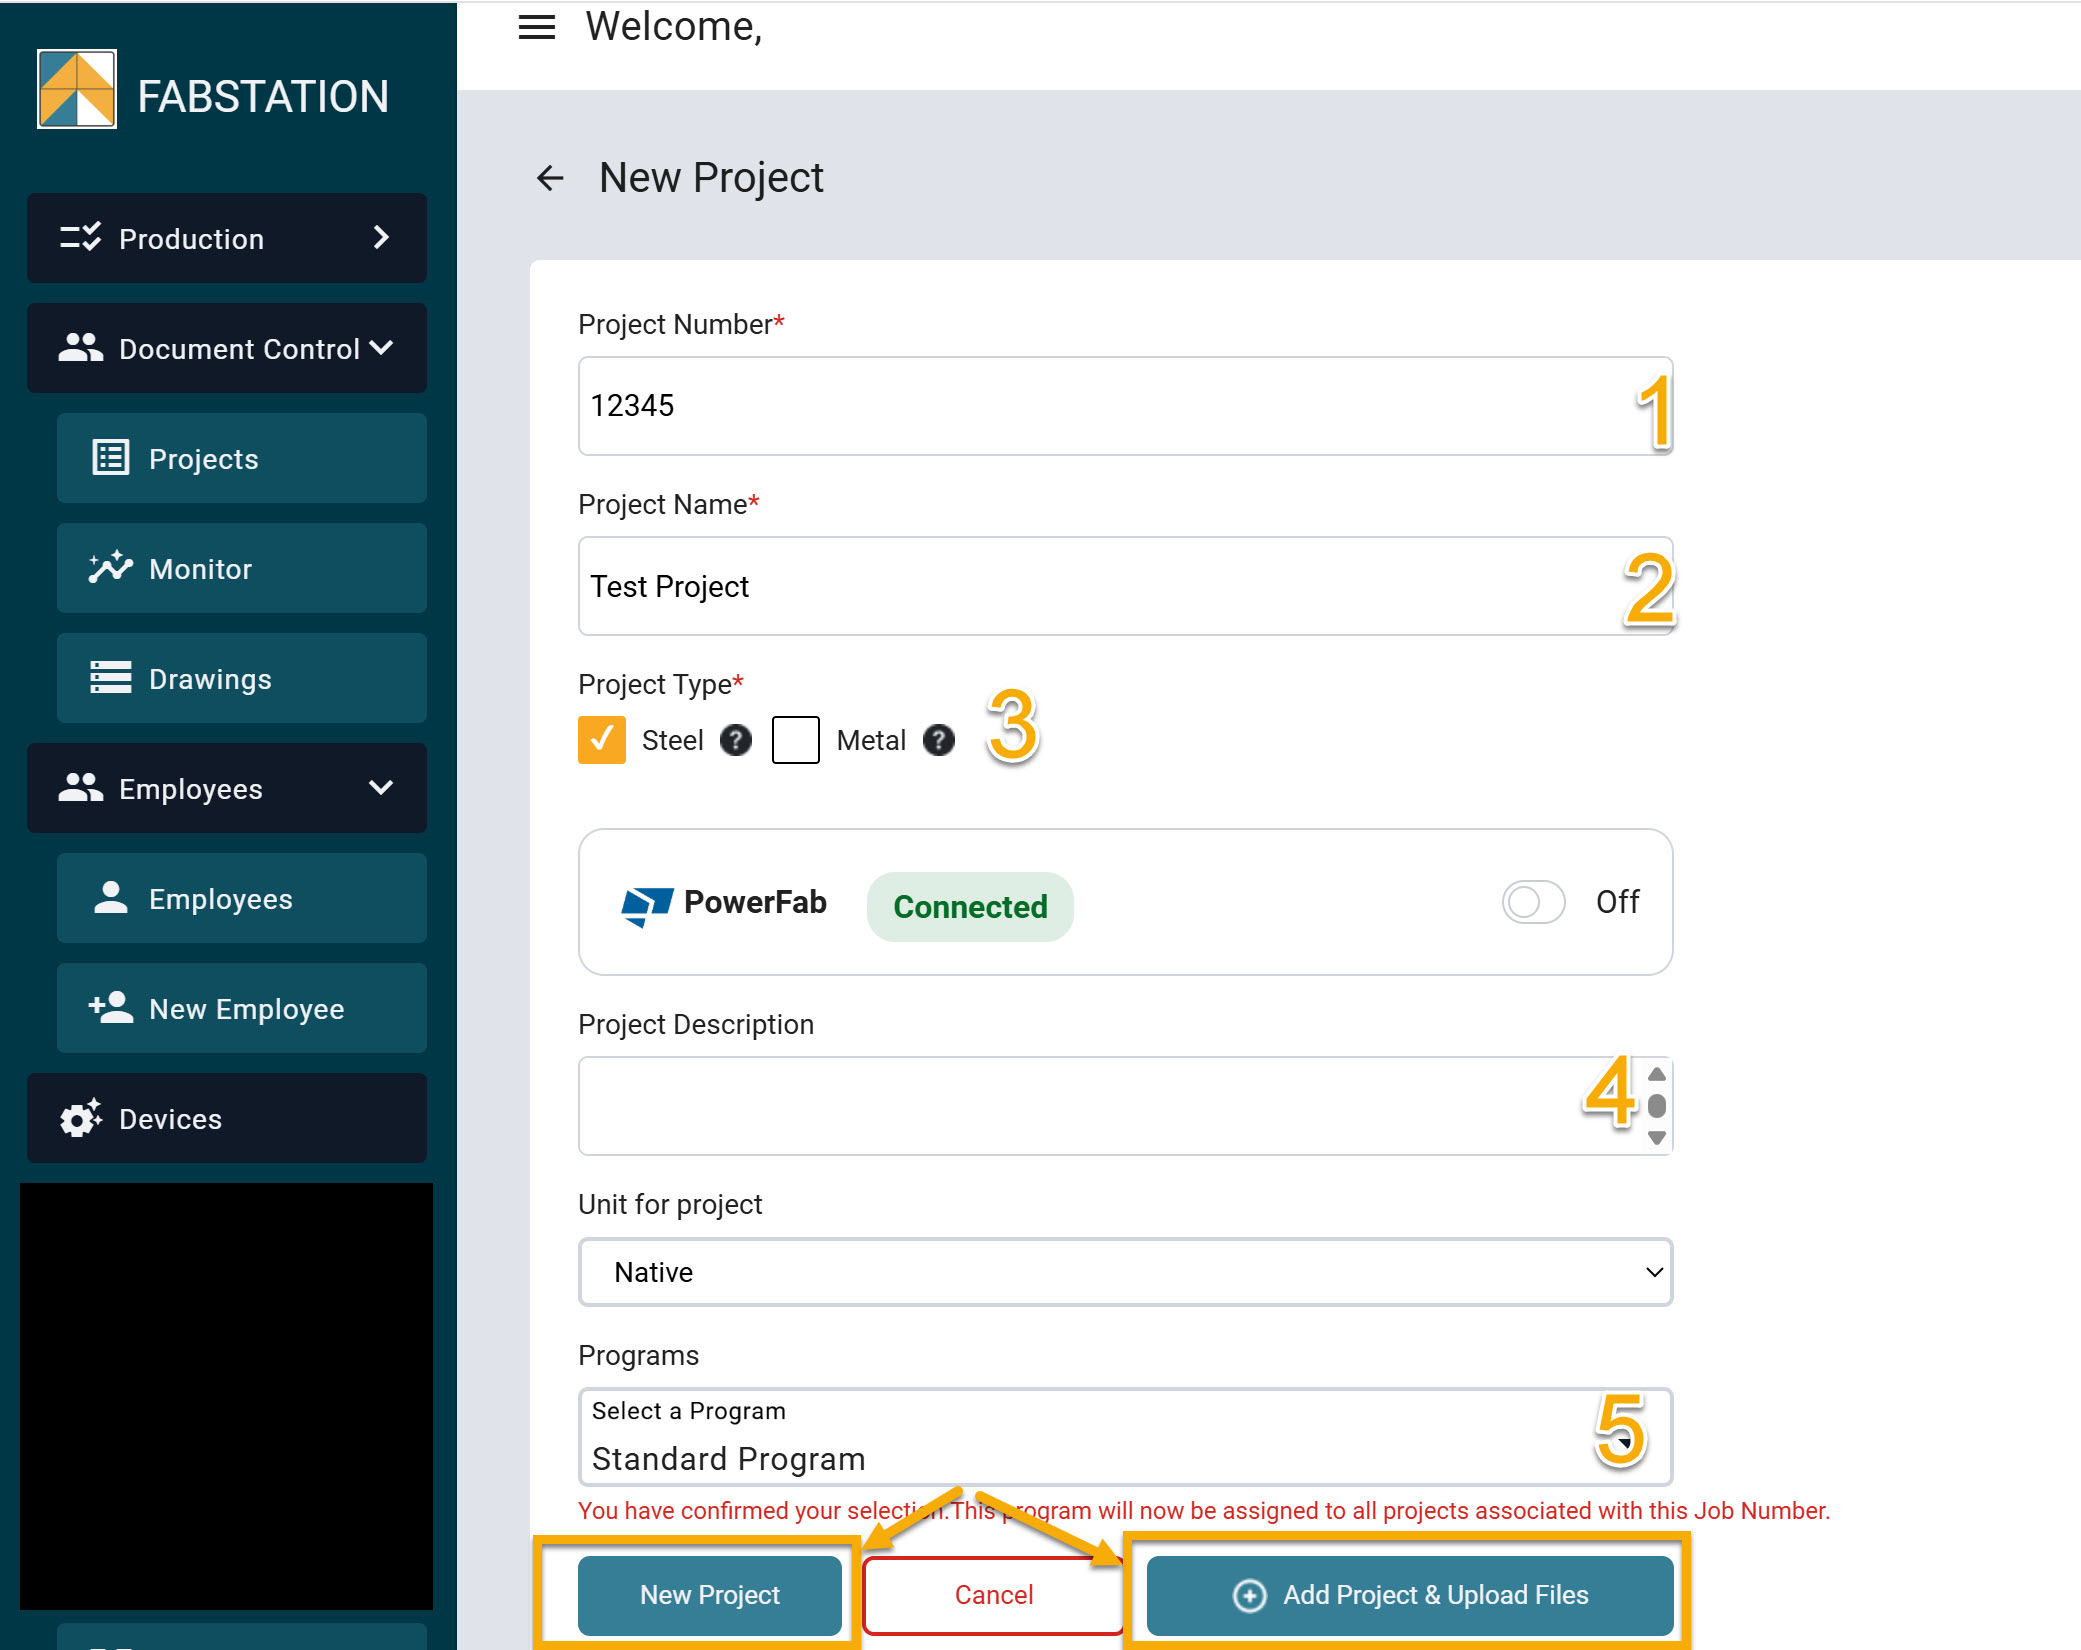2081x1650 pixels.
Task: Check the Metal project type checkbox
Action: coord(795,740)
